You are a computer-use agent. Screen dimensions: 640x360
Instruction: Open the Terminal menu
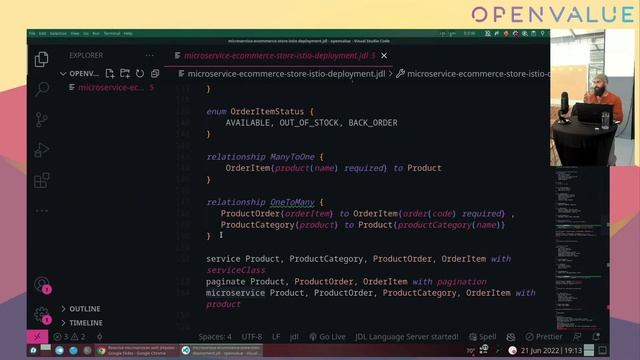112,33
